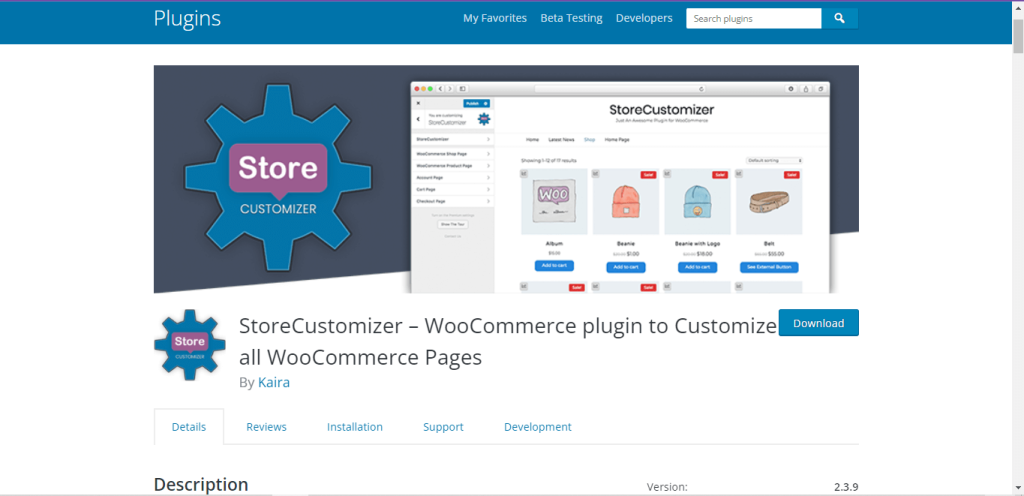Image resolution: width=1024 pixels, height=496 pixels.
Task: Click the page vertical scrollbar thumb
Action: pos(1018,36)
